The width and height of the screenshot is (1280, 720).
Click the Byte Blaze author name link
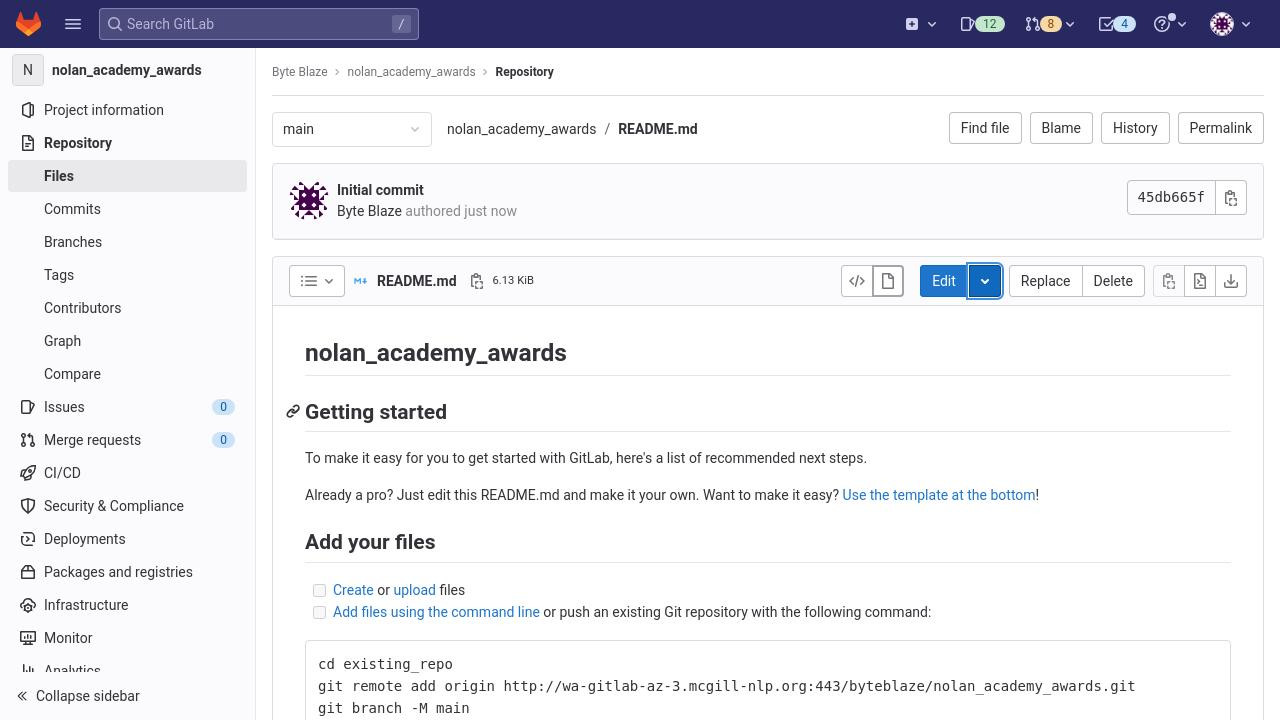point(369,211)
